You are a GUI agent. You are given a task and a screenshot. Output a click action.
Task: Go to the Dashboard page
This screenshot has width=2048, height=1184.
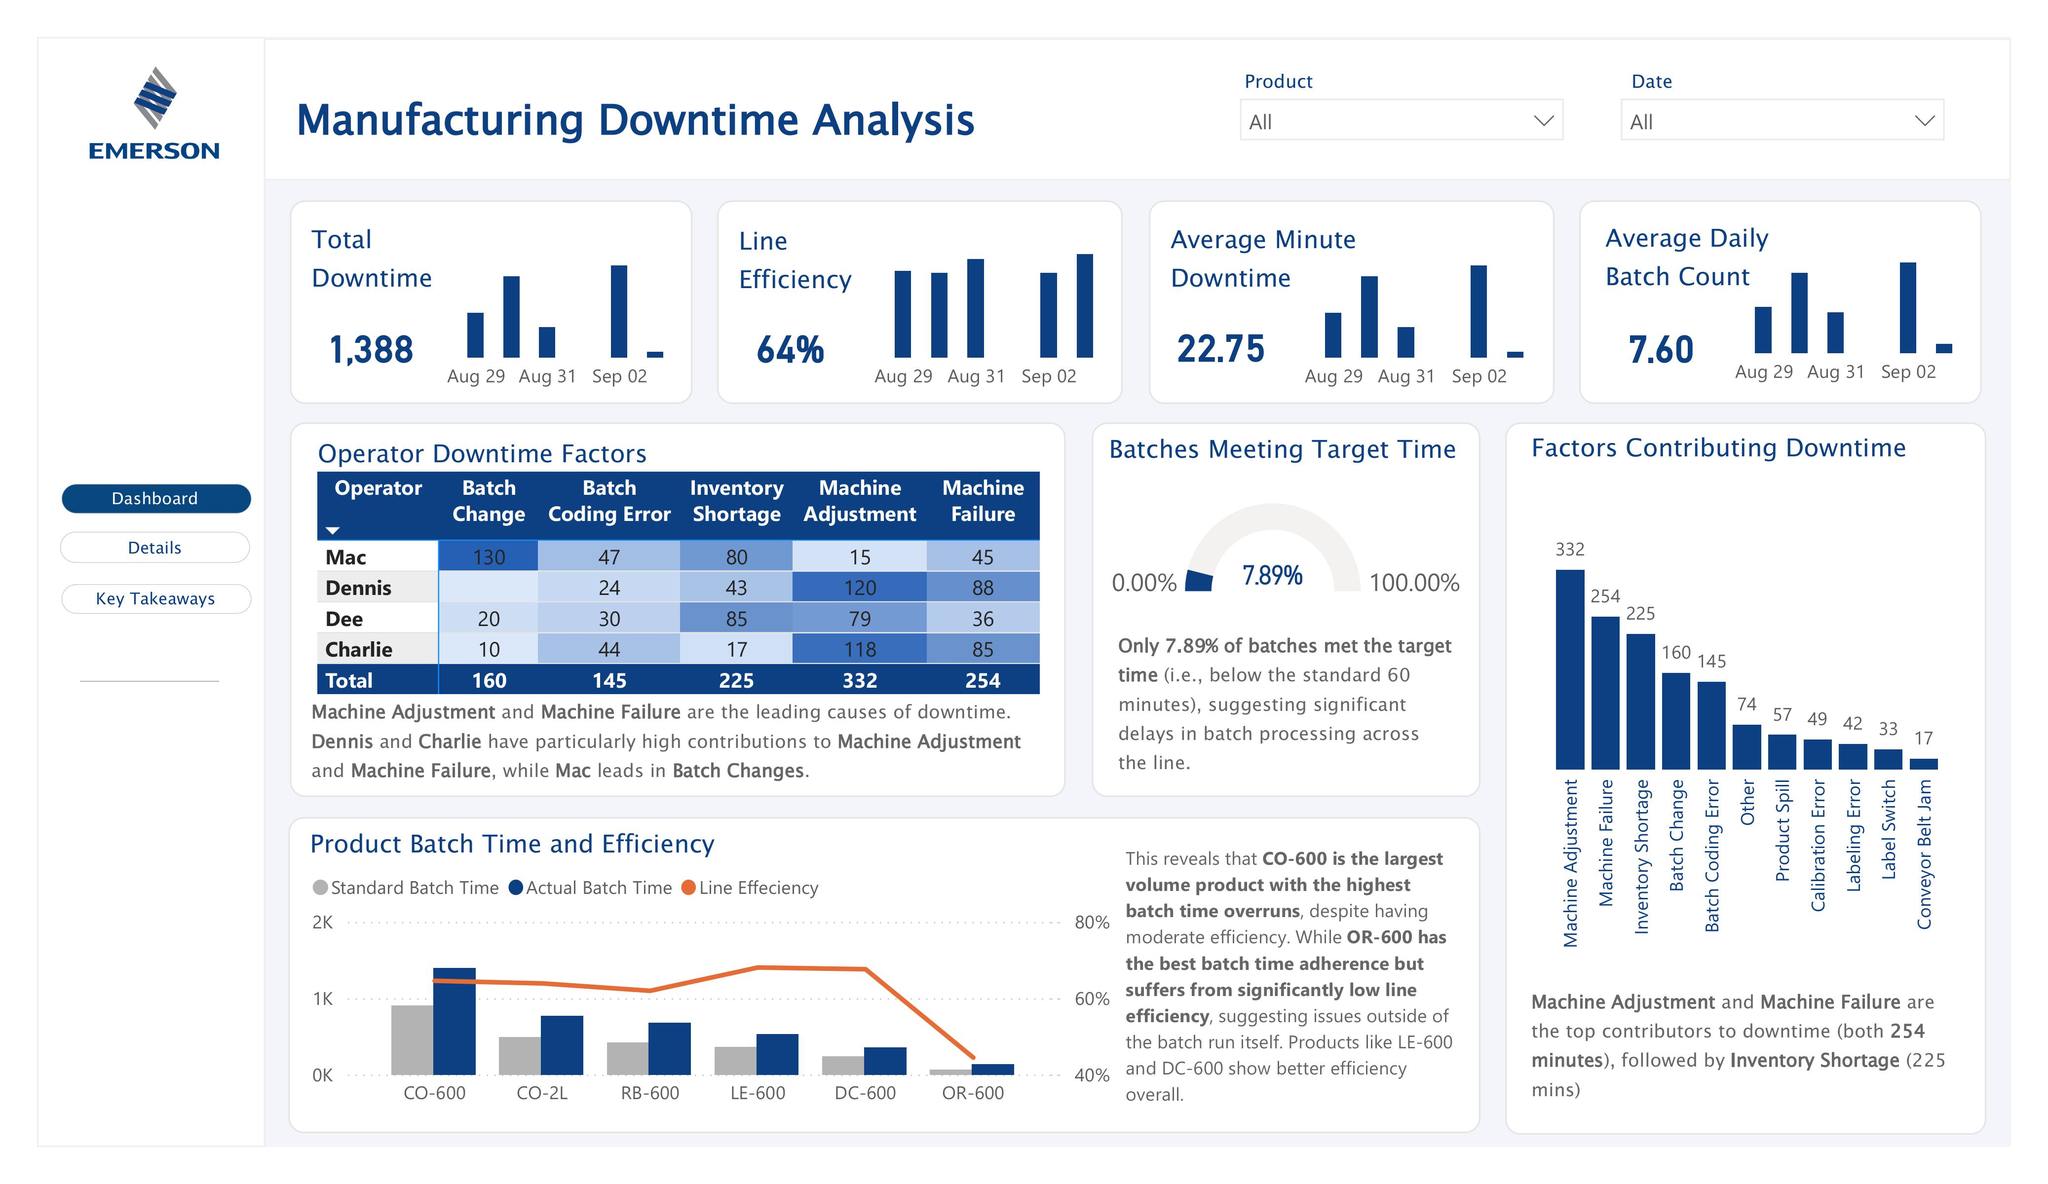(x=155, y=498)
